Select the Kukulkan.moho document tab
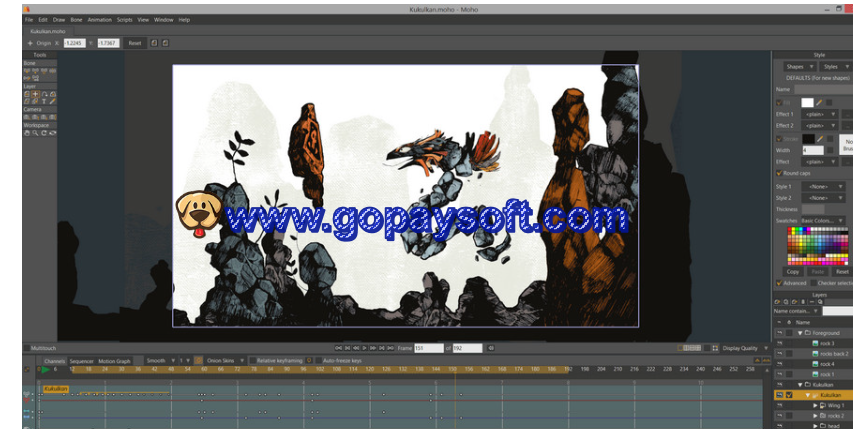Viewport: 853px width, 429px height. [48, 32]
